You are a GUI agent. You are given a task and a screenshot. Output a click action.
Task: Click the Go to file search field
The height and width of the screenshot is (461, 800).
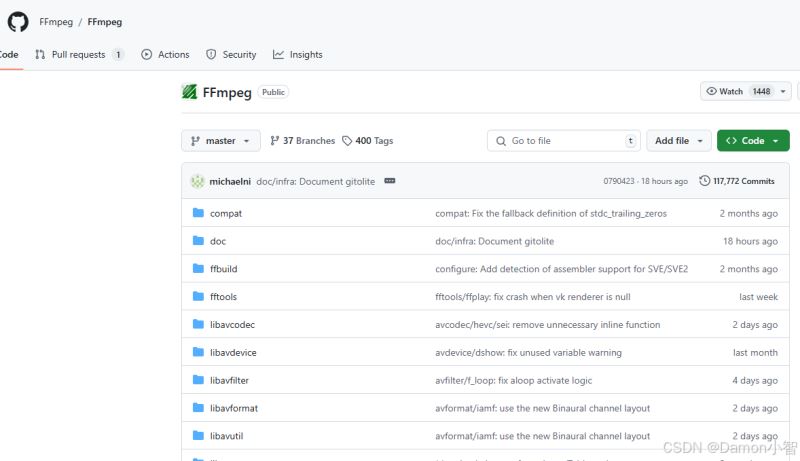[x=564, y=141]
